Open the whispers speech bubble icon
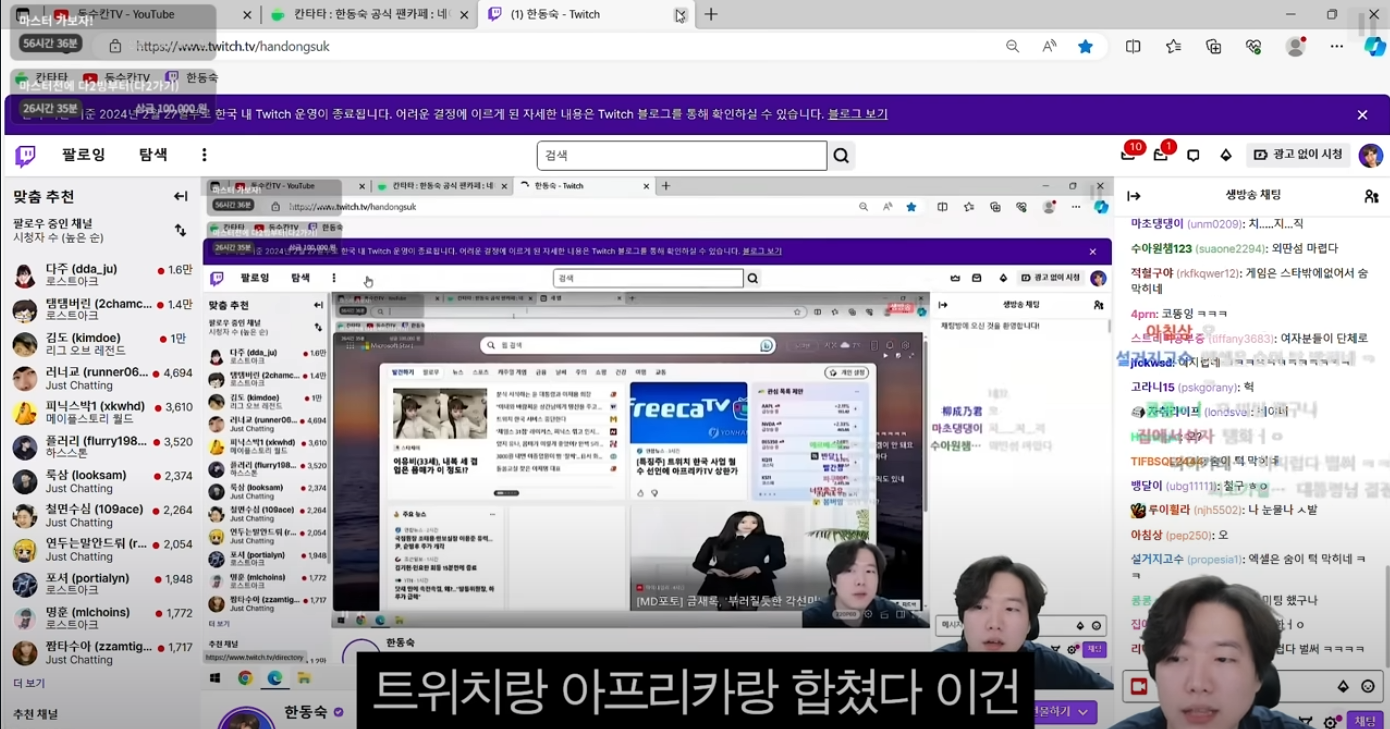 click(1193, 155)
